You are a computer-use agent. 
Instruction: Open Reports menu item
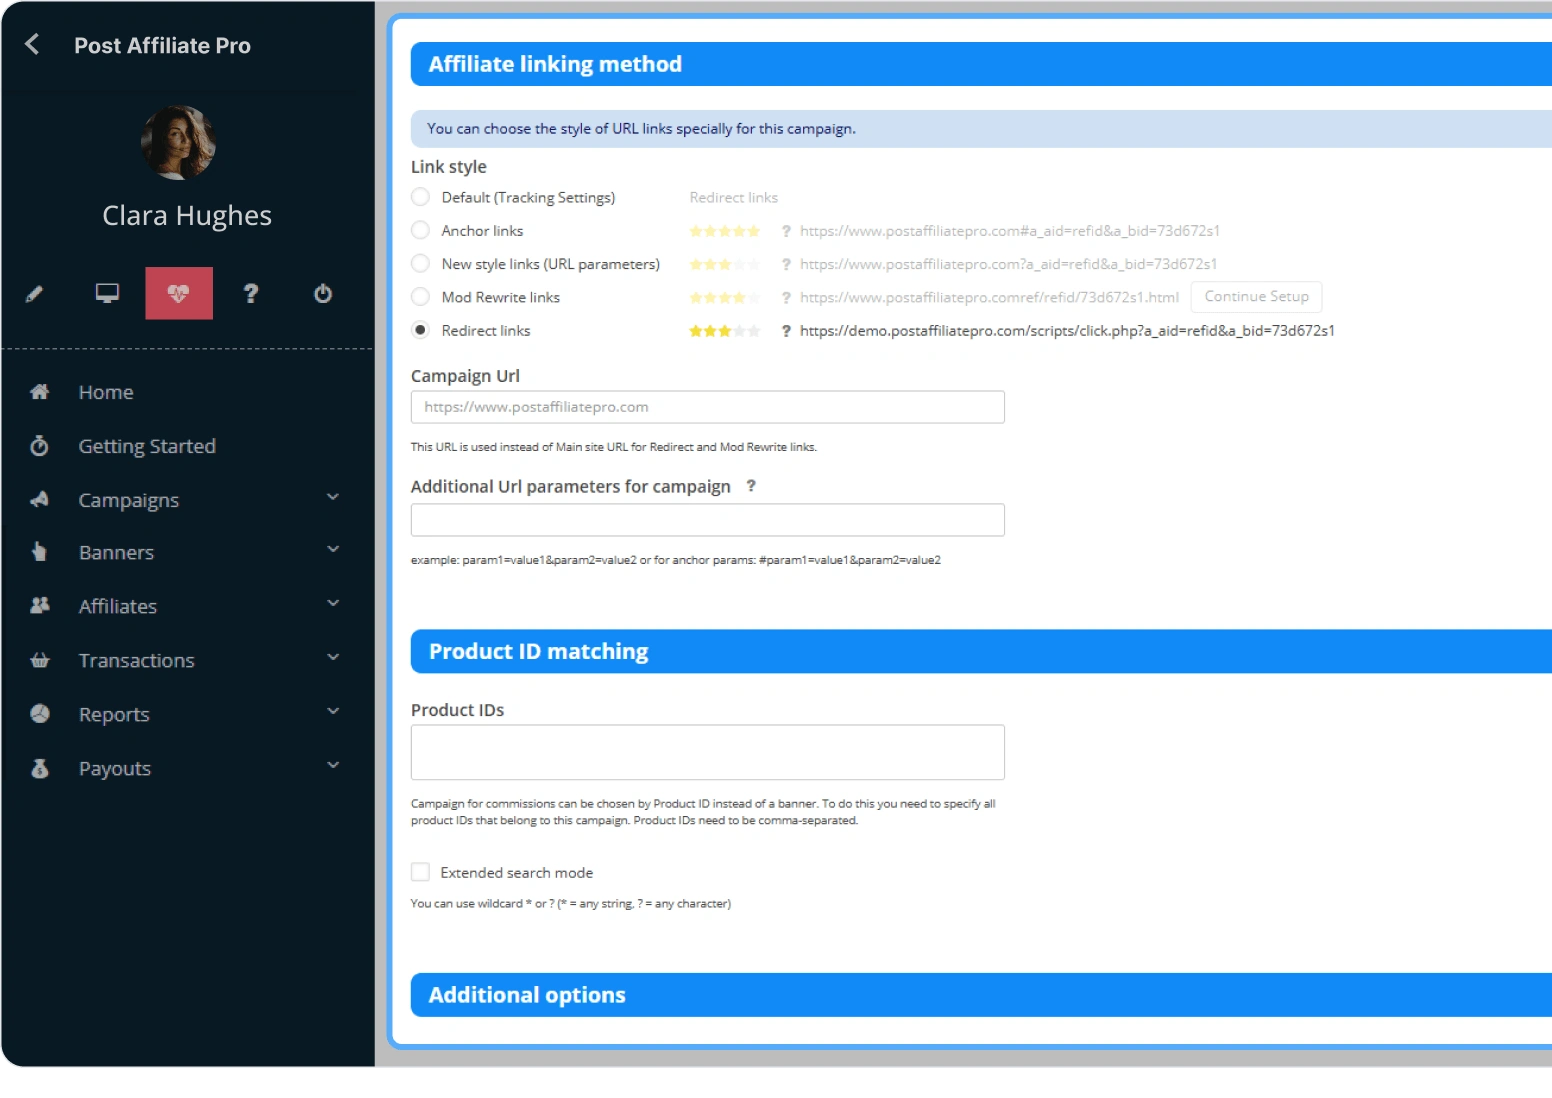coord(114,714)
